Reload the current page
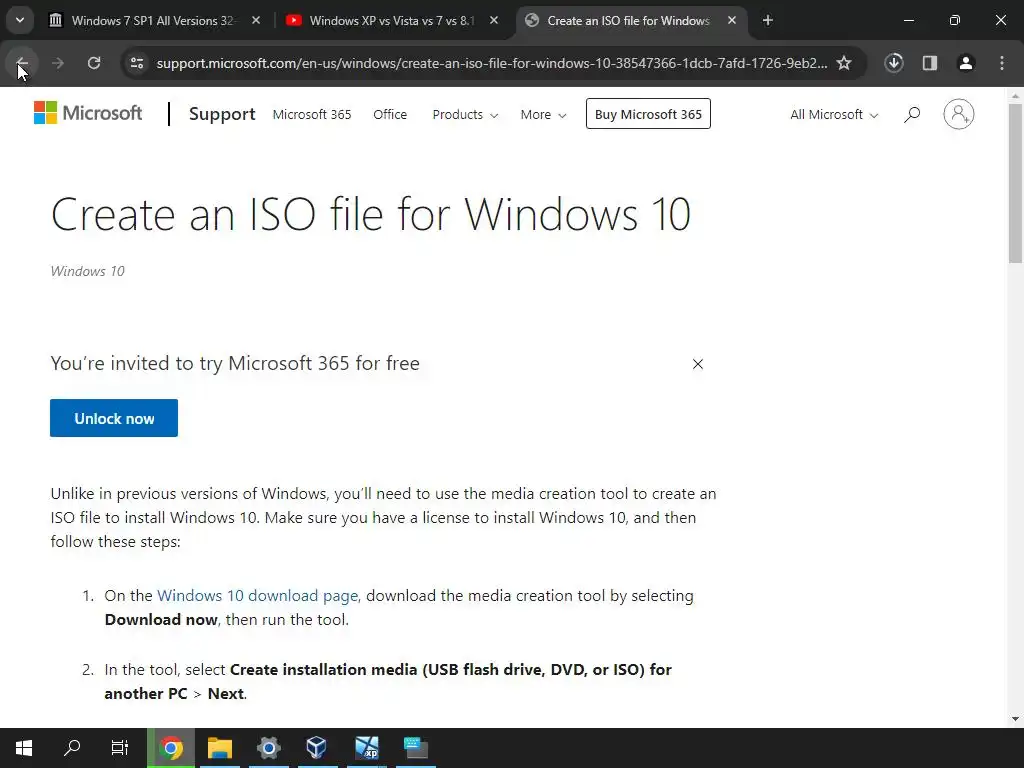 pyautogui.click(x=94, y=63)
